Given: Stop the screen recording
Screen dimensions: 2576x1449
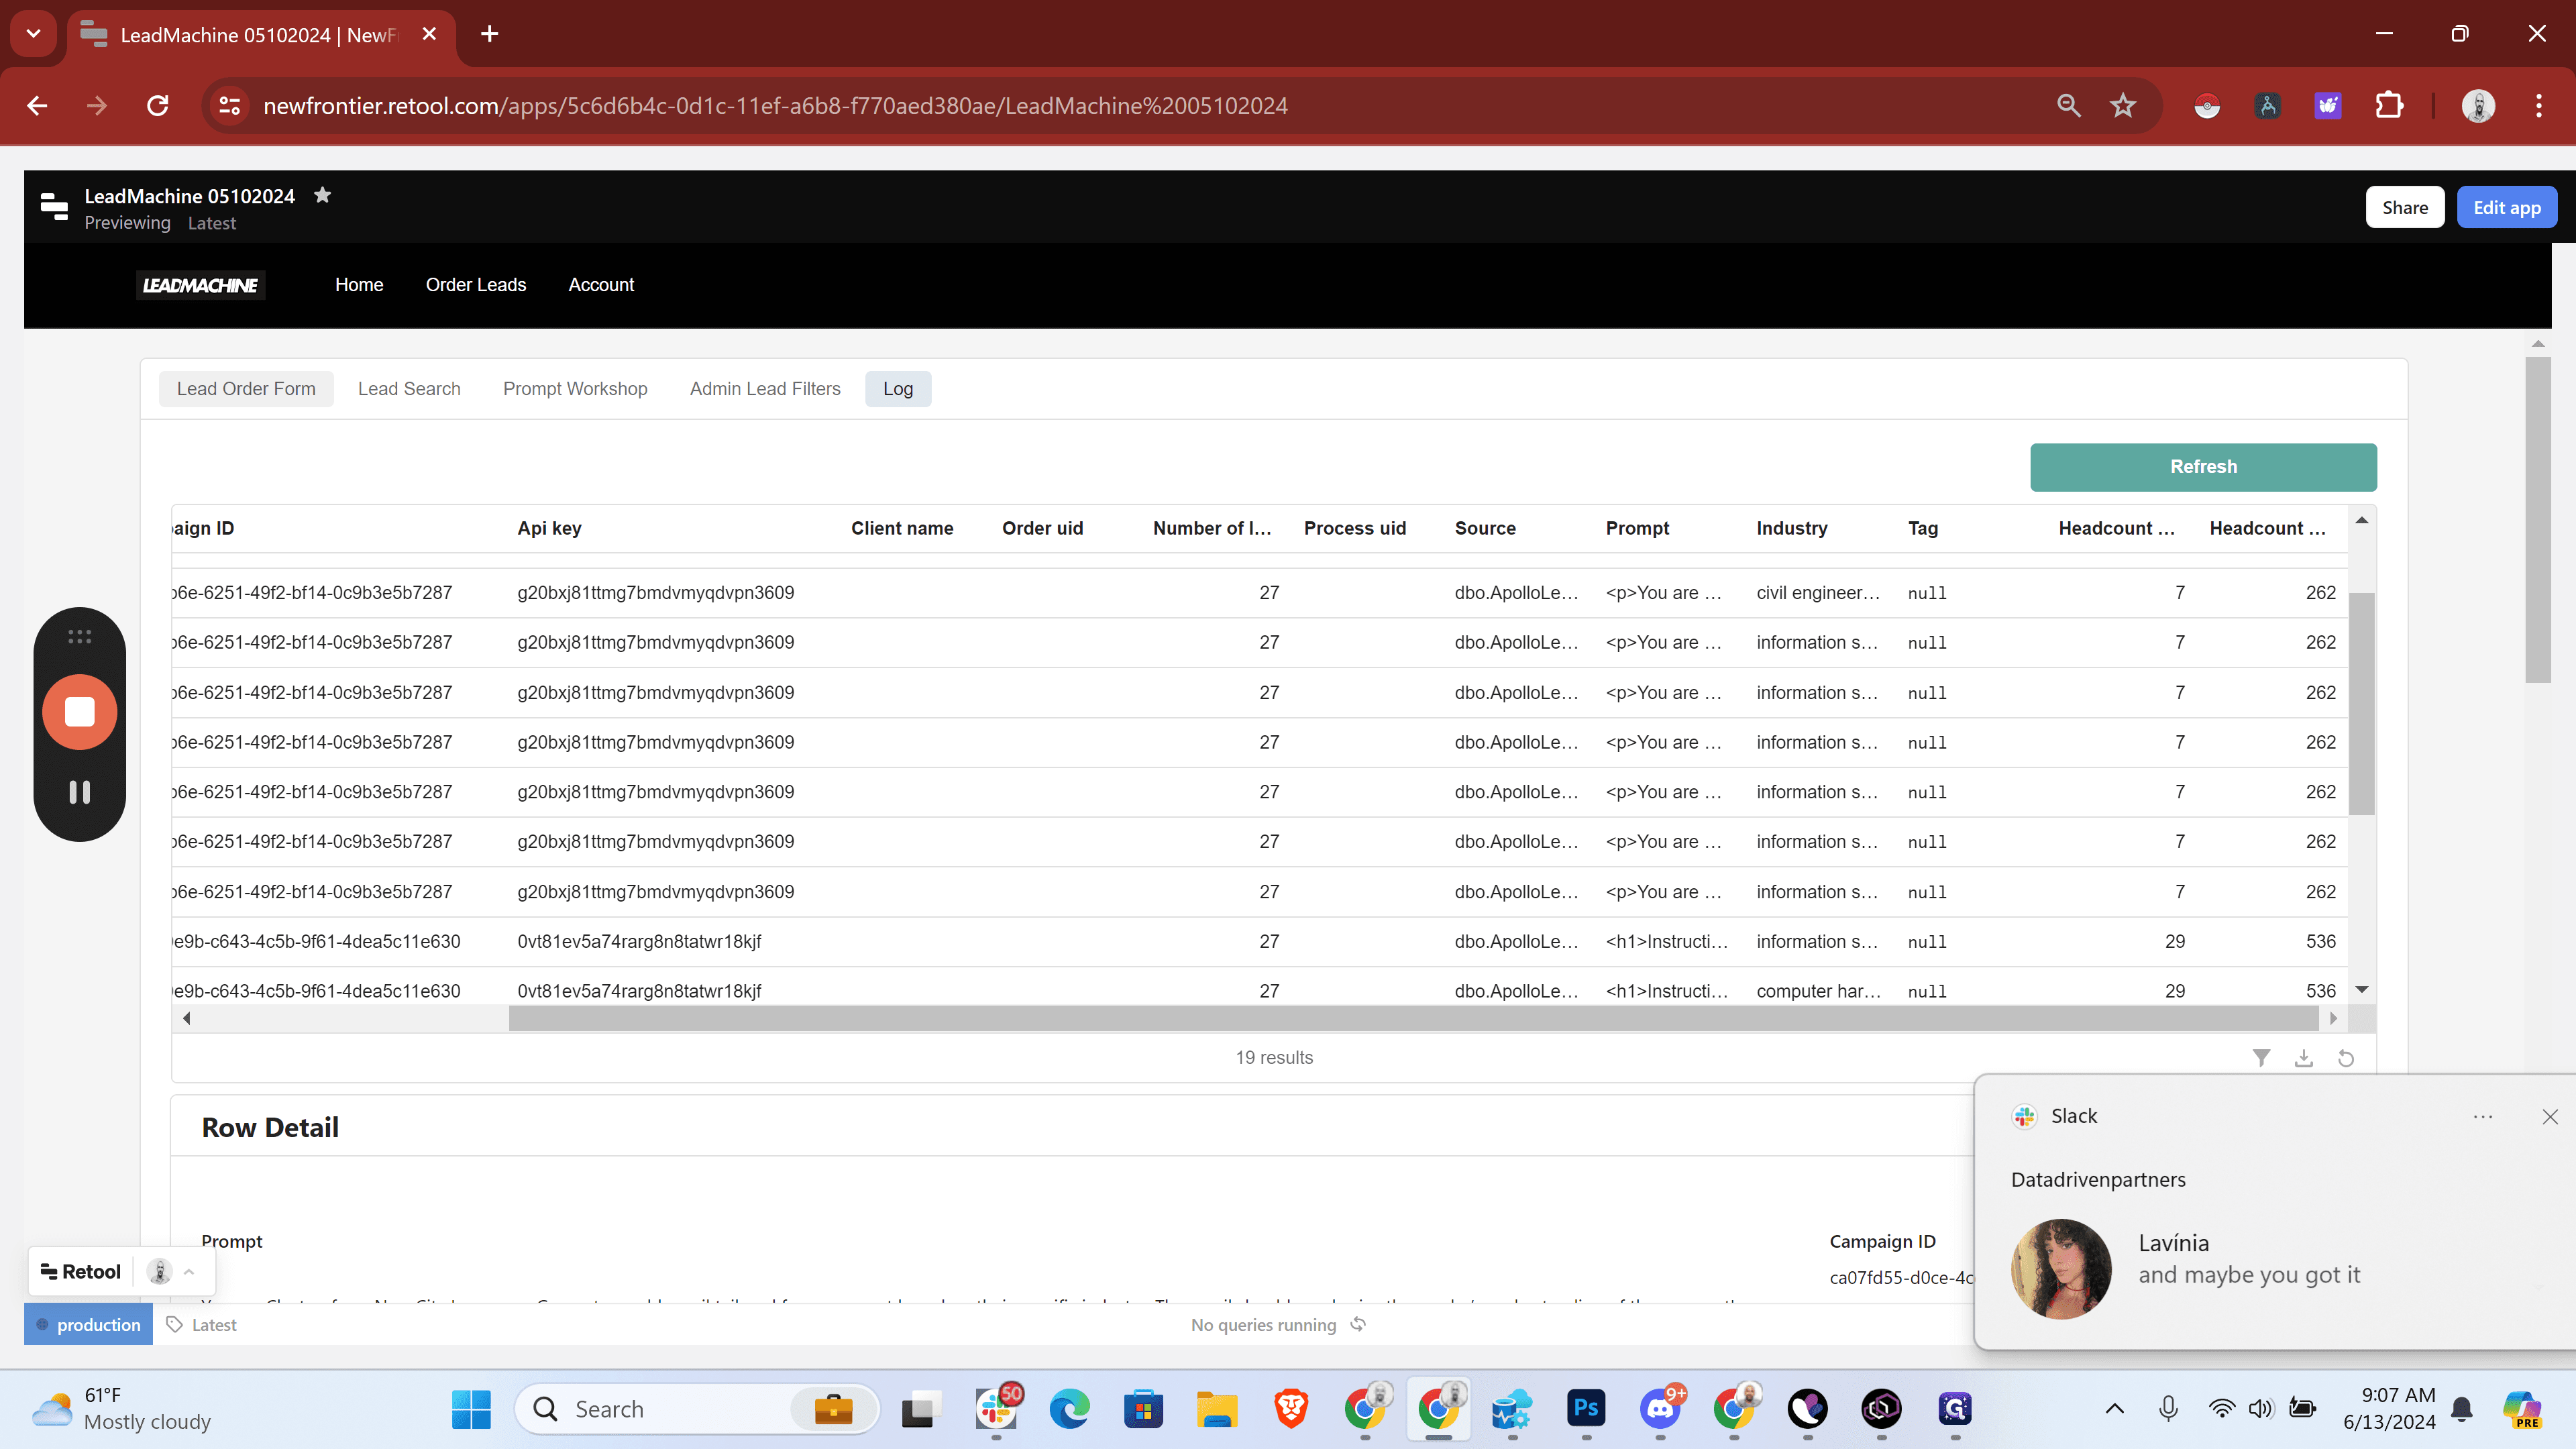Looking at the screenshot, I should (x=79, y=712).
